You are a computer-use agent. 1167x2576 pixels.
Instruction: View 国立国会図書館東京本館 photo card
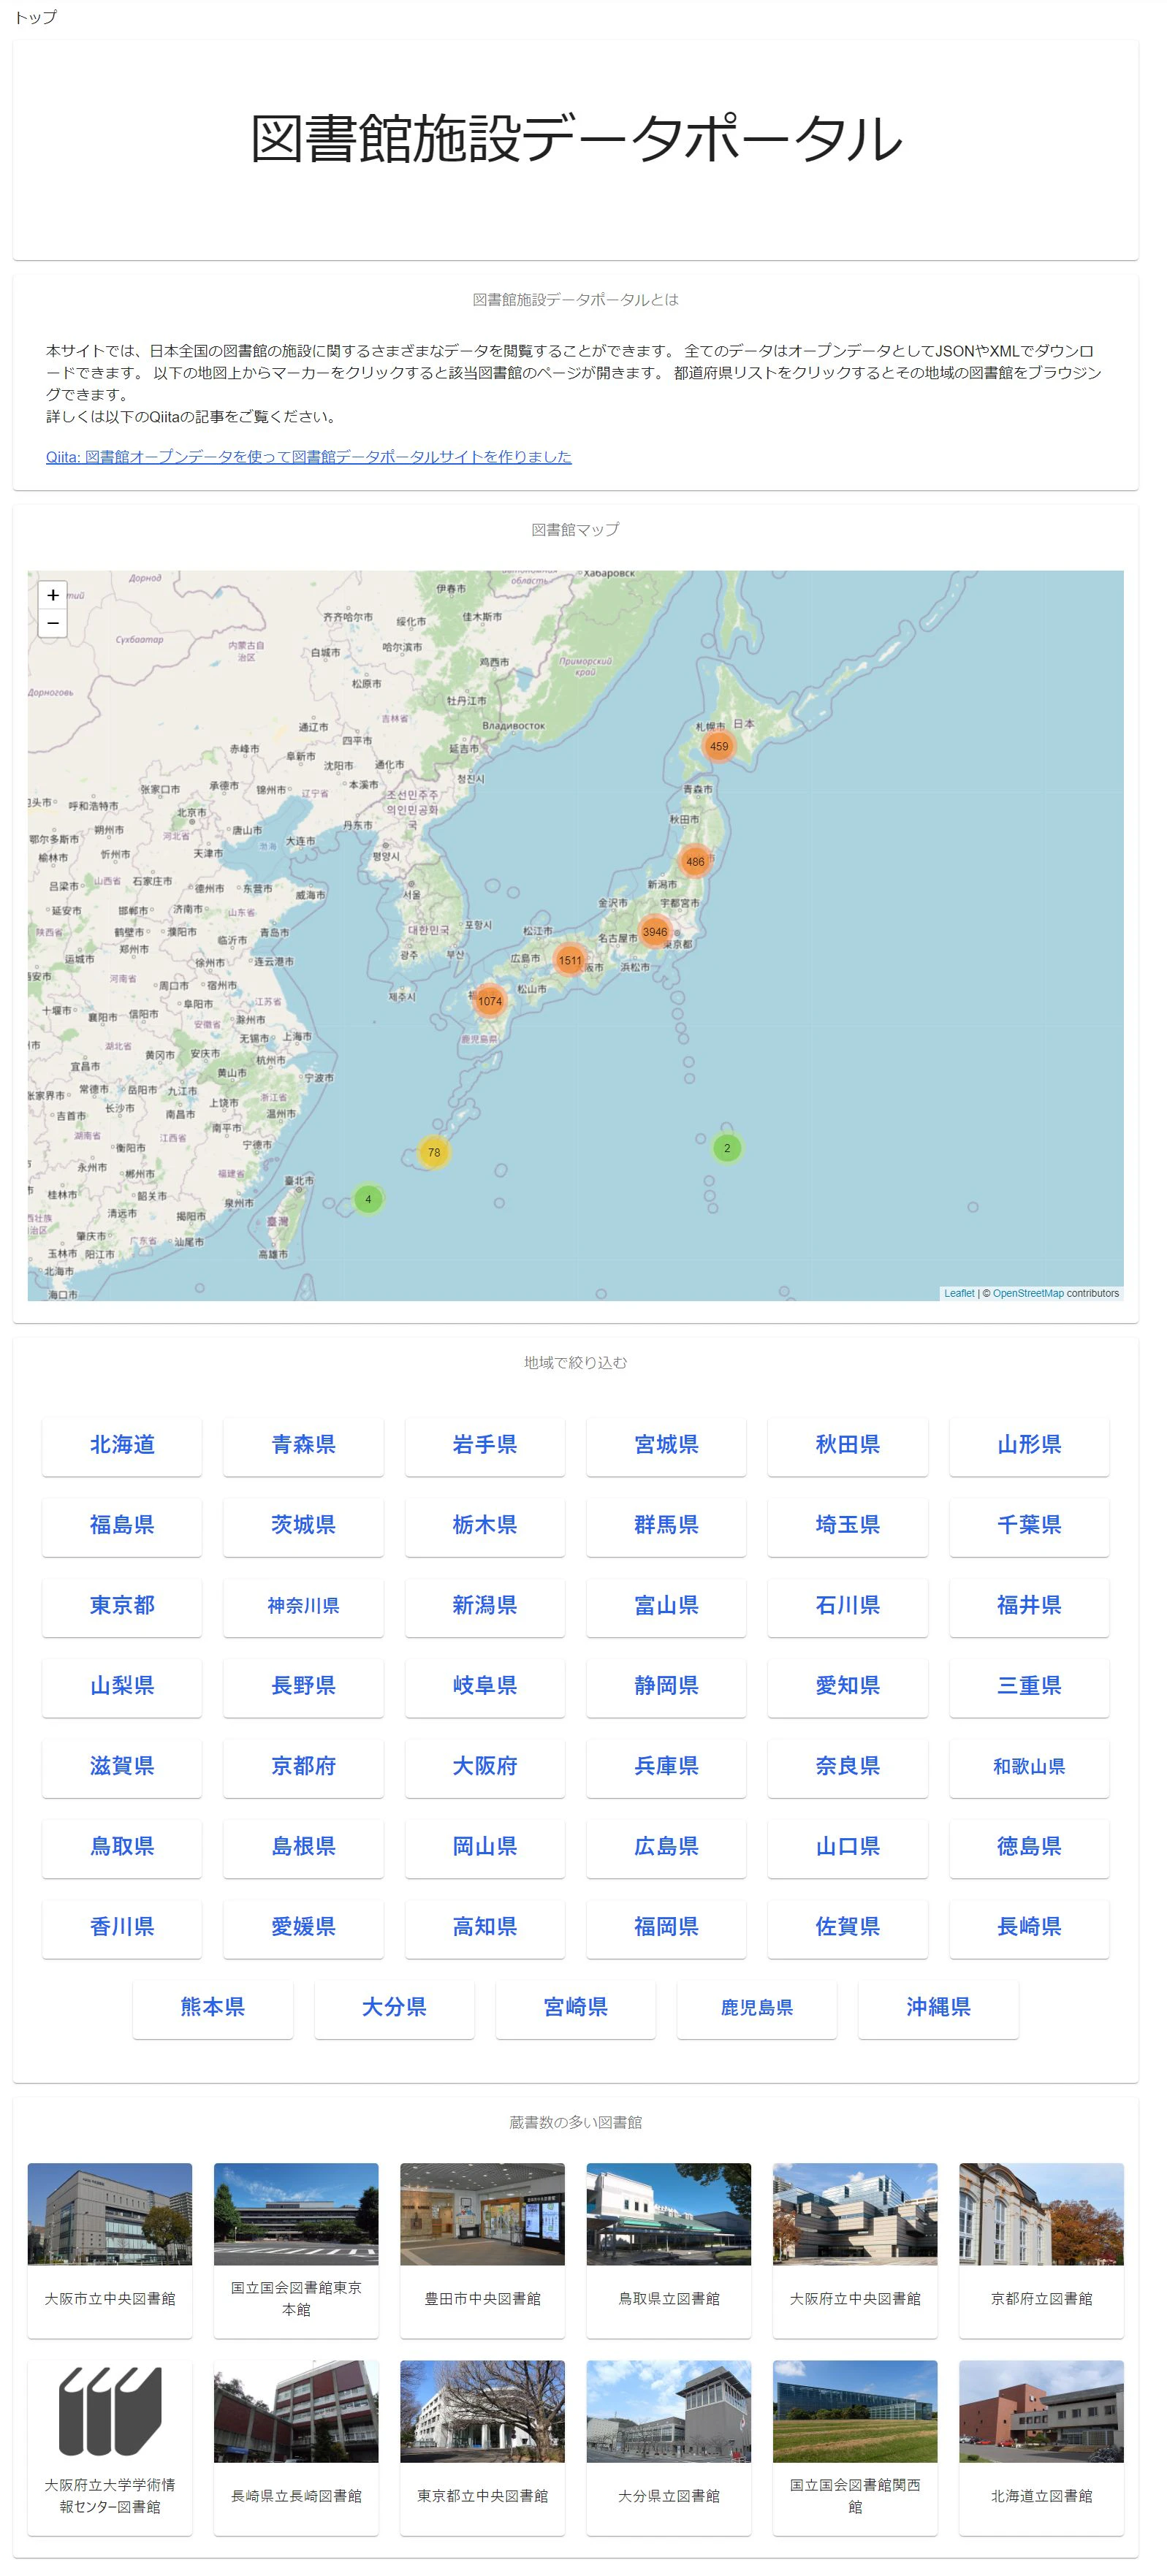[x=296, y=2250]
